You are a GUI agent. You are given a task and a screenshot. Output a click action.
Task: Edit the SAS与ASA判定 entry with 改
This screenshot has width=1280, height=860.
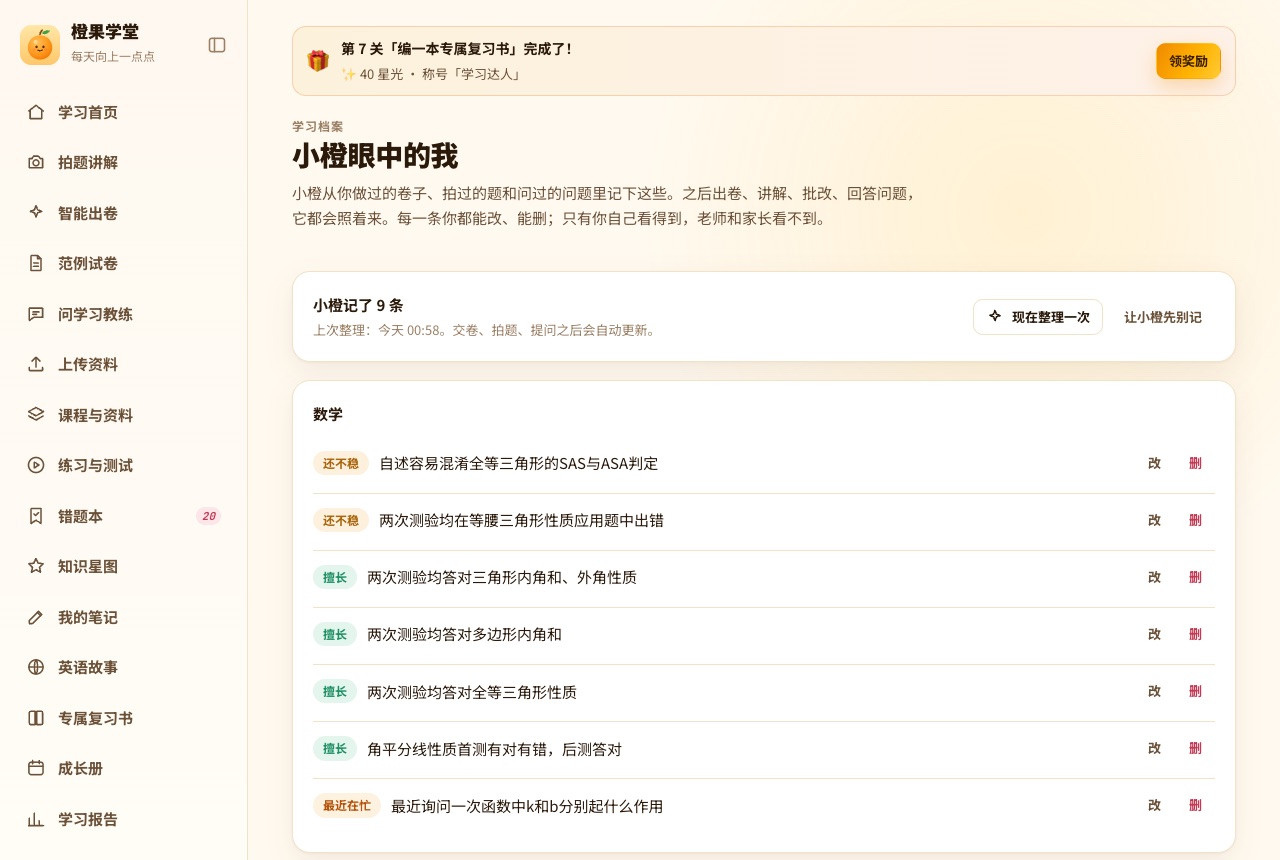pyautogui.click(x=1154, y=463)
